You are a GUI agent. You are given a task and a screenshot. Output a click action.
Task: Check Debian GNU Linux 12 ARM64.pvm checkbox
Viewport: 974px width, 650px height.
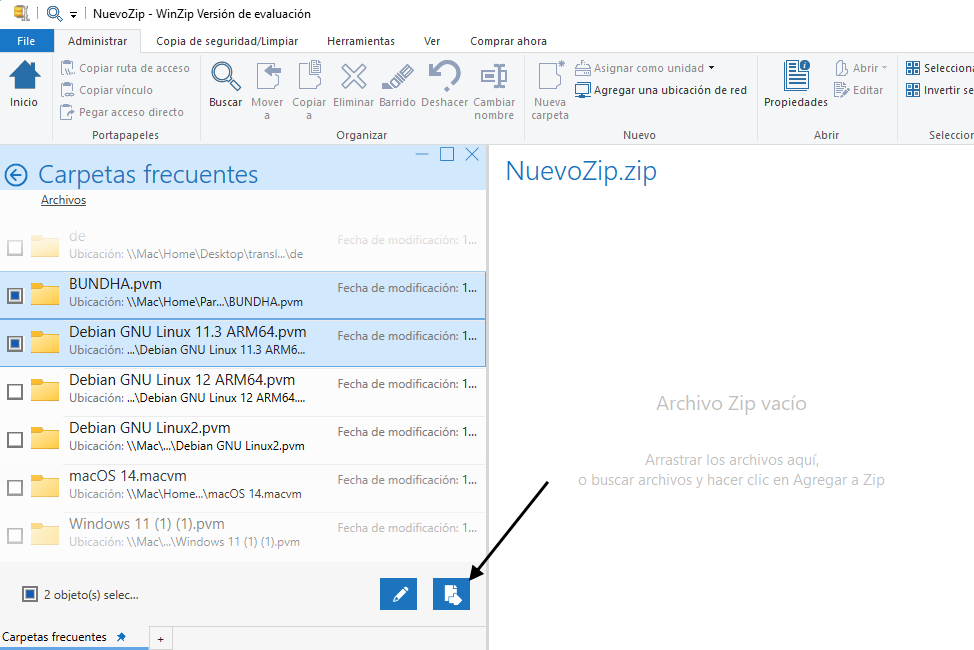[15, 391]
